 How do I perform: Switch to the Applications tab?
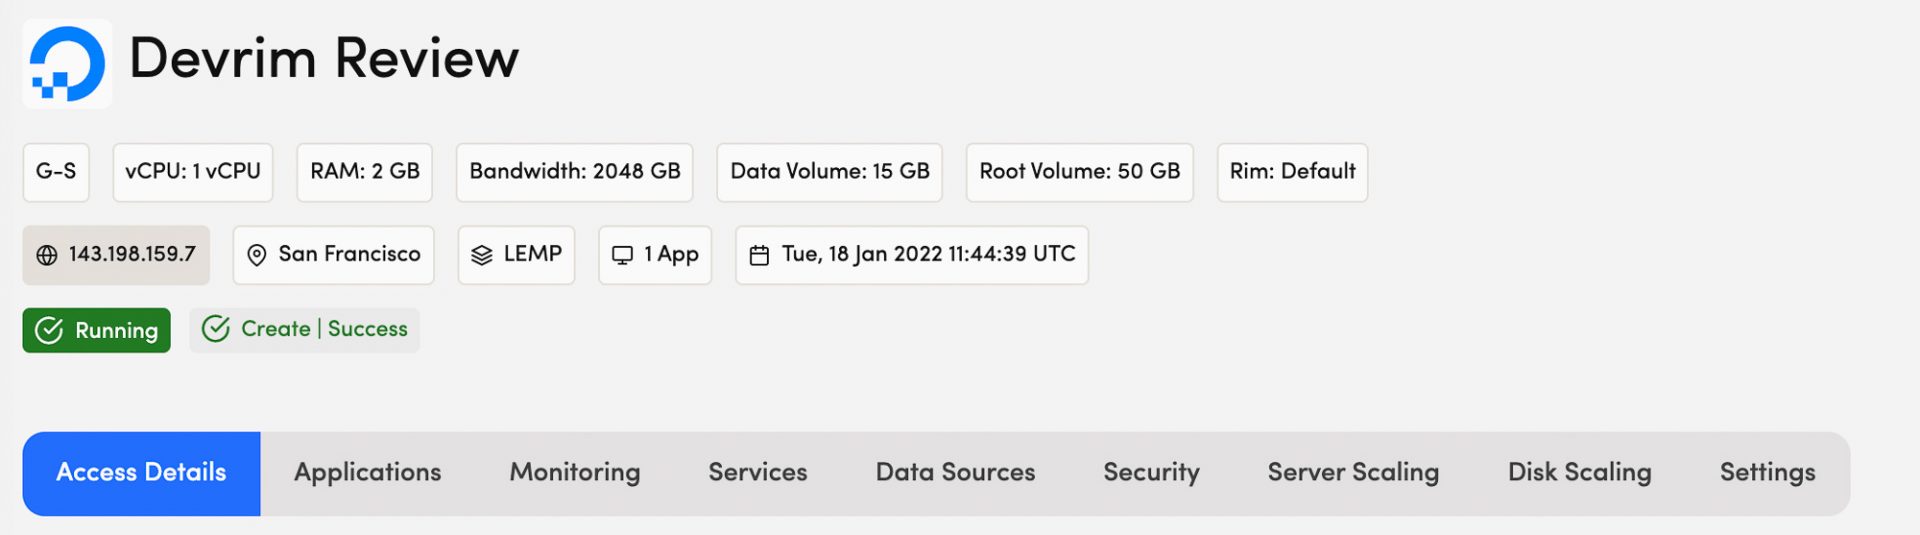[x=367, y=473]
